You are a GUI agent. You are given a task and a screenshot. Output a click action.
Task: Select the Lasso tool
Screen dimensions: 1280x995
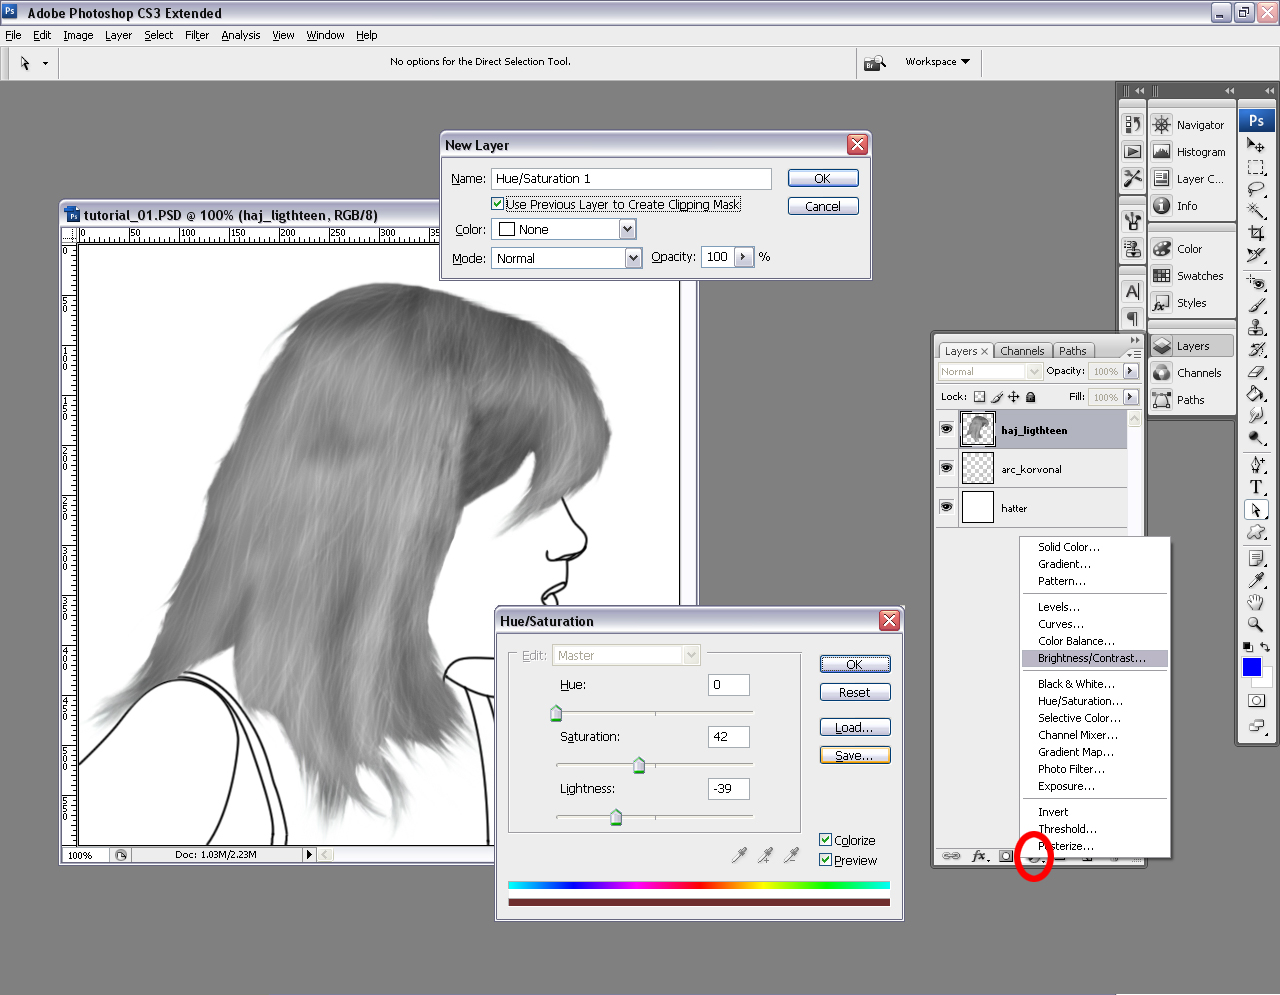[x=1256, y=189]
